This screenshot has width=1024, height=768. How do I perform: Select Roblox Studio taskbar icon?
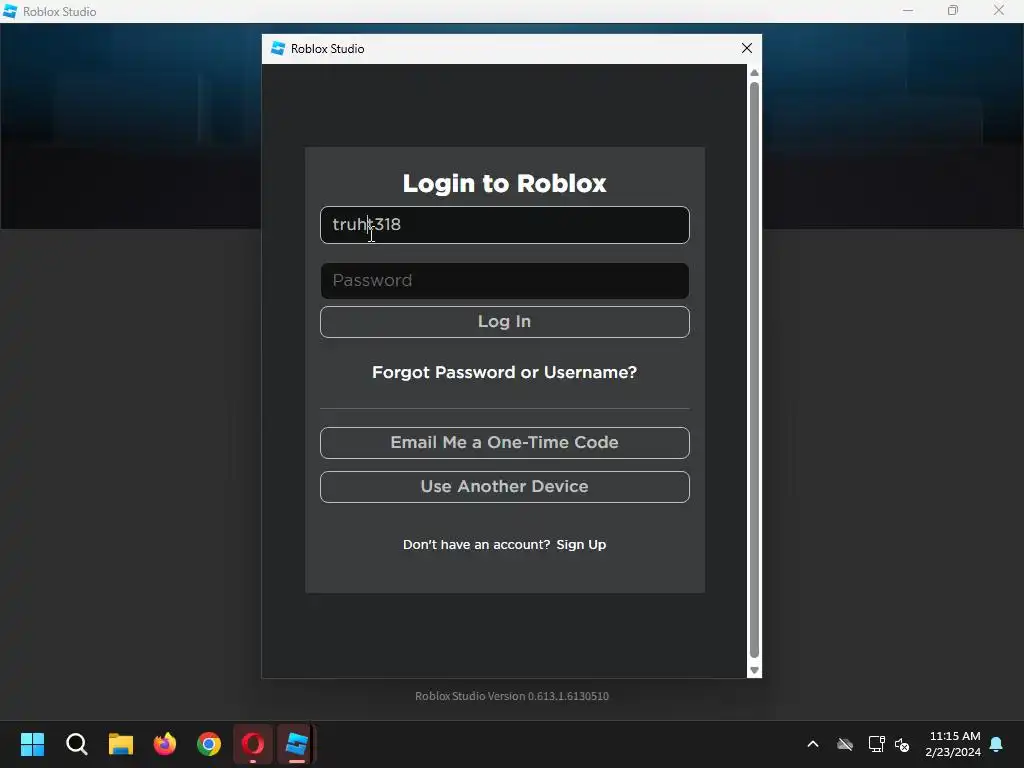tap(296, 744)
